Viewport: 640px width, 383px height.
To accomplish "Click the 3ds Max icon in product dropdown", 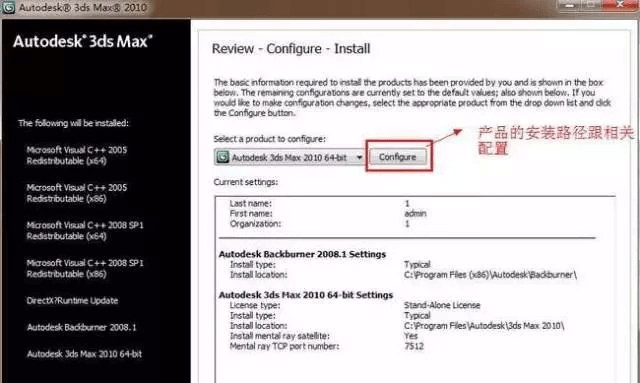I will pos(222,157).
